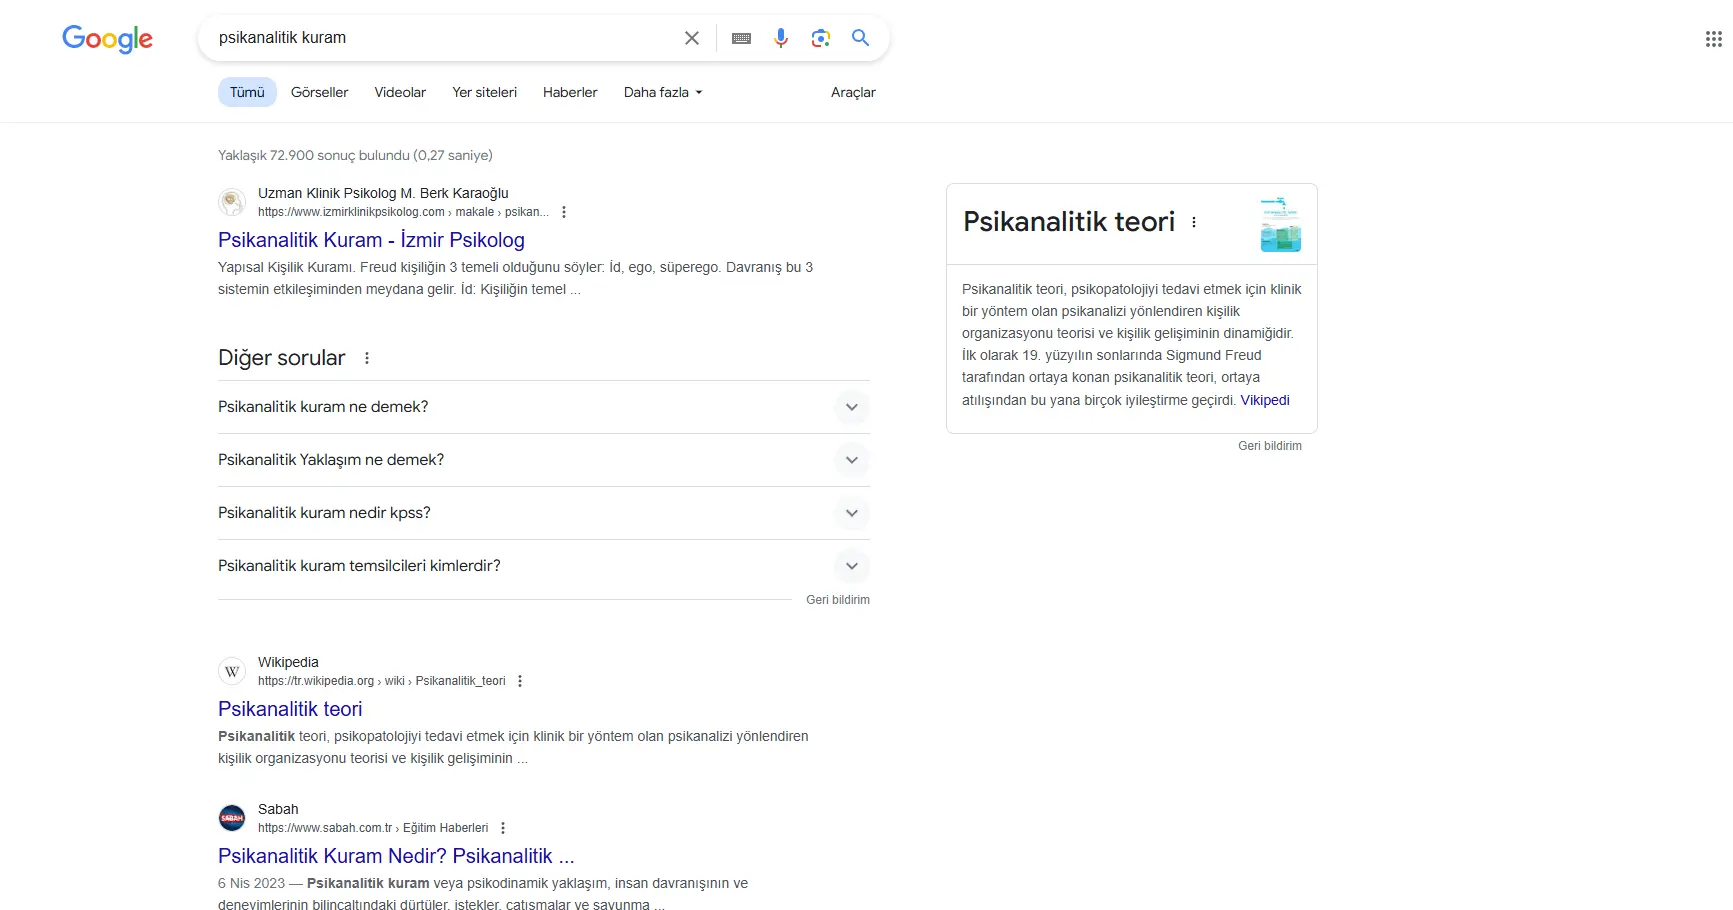Click the Sabah favicon
1733x910 pixels.
pos(232,818)
